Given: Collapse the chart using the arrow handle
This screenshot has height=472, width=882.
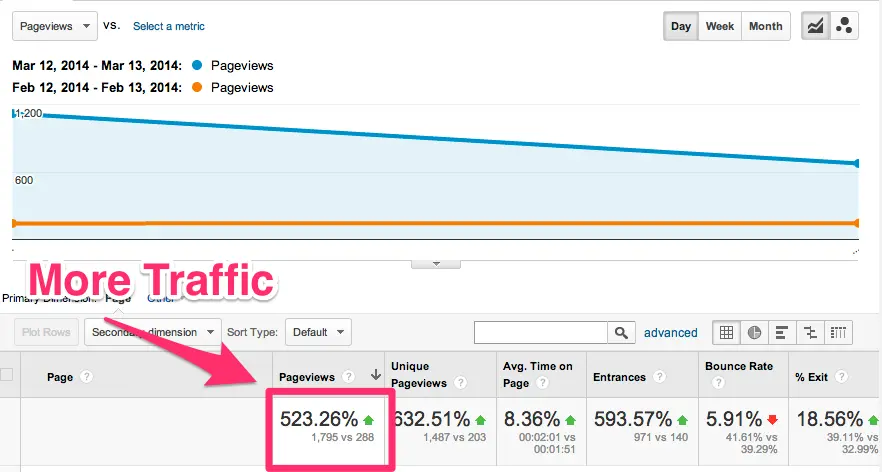Looking at the screenshot, I should point(436,263).
